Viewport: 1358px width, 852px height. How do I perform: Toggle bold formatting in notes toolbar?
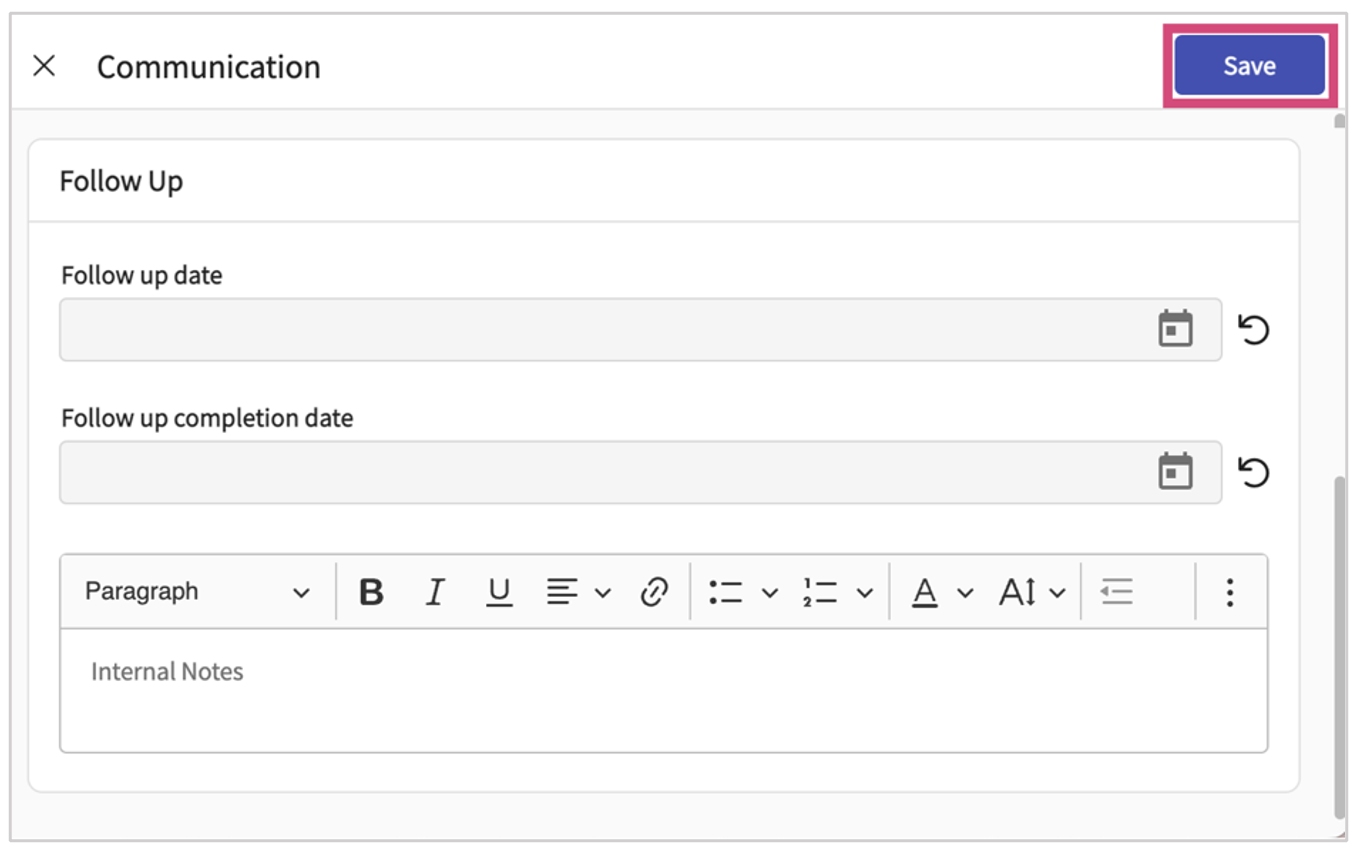tap(371, 592)
